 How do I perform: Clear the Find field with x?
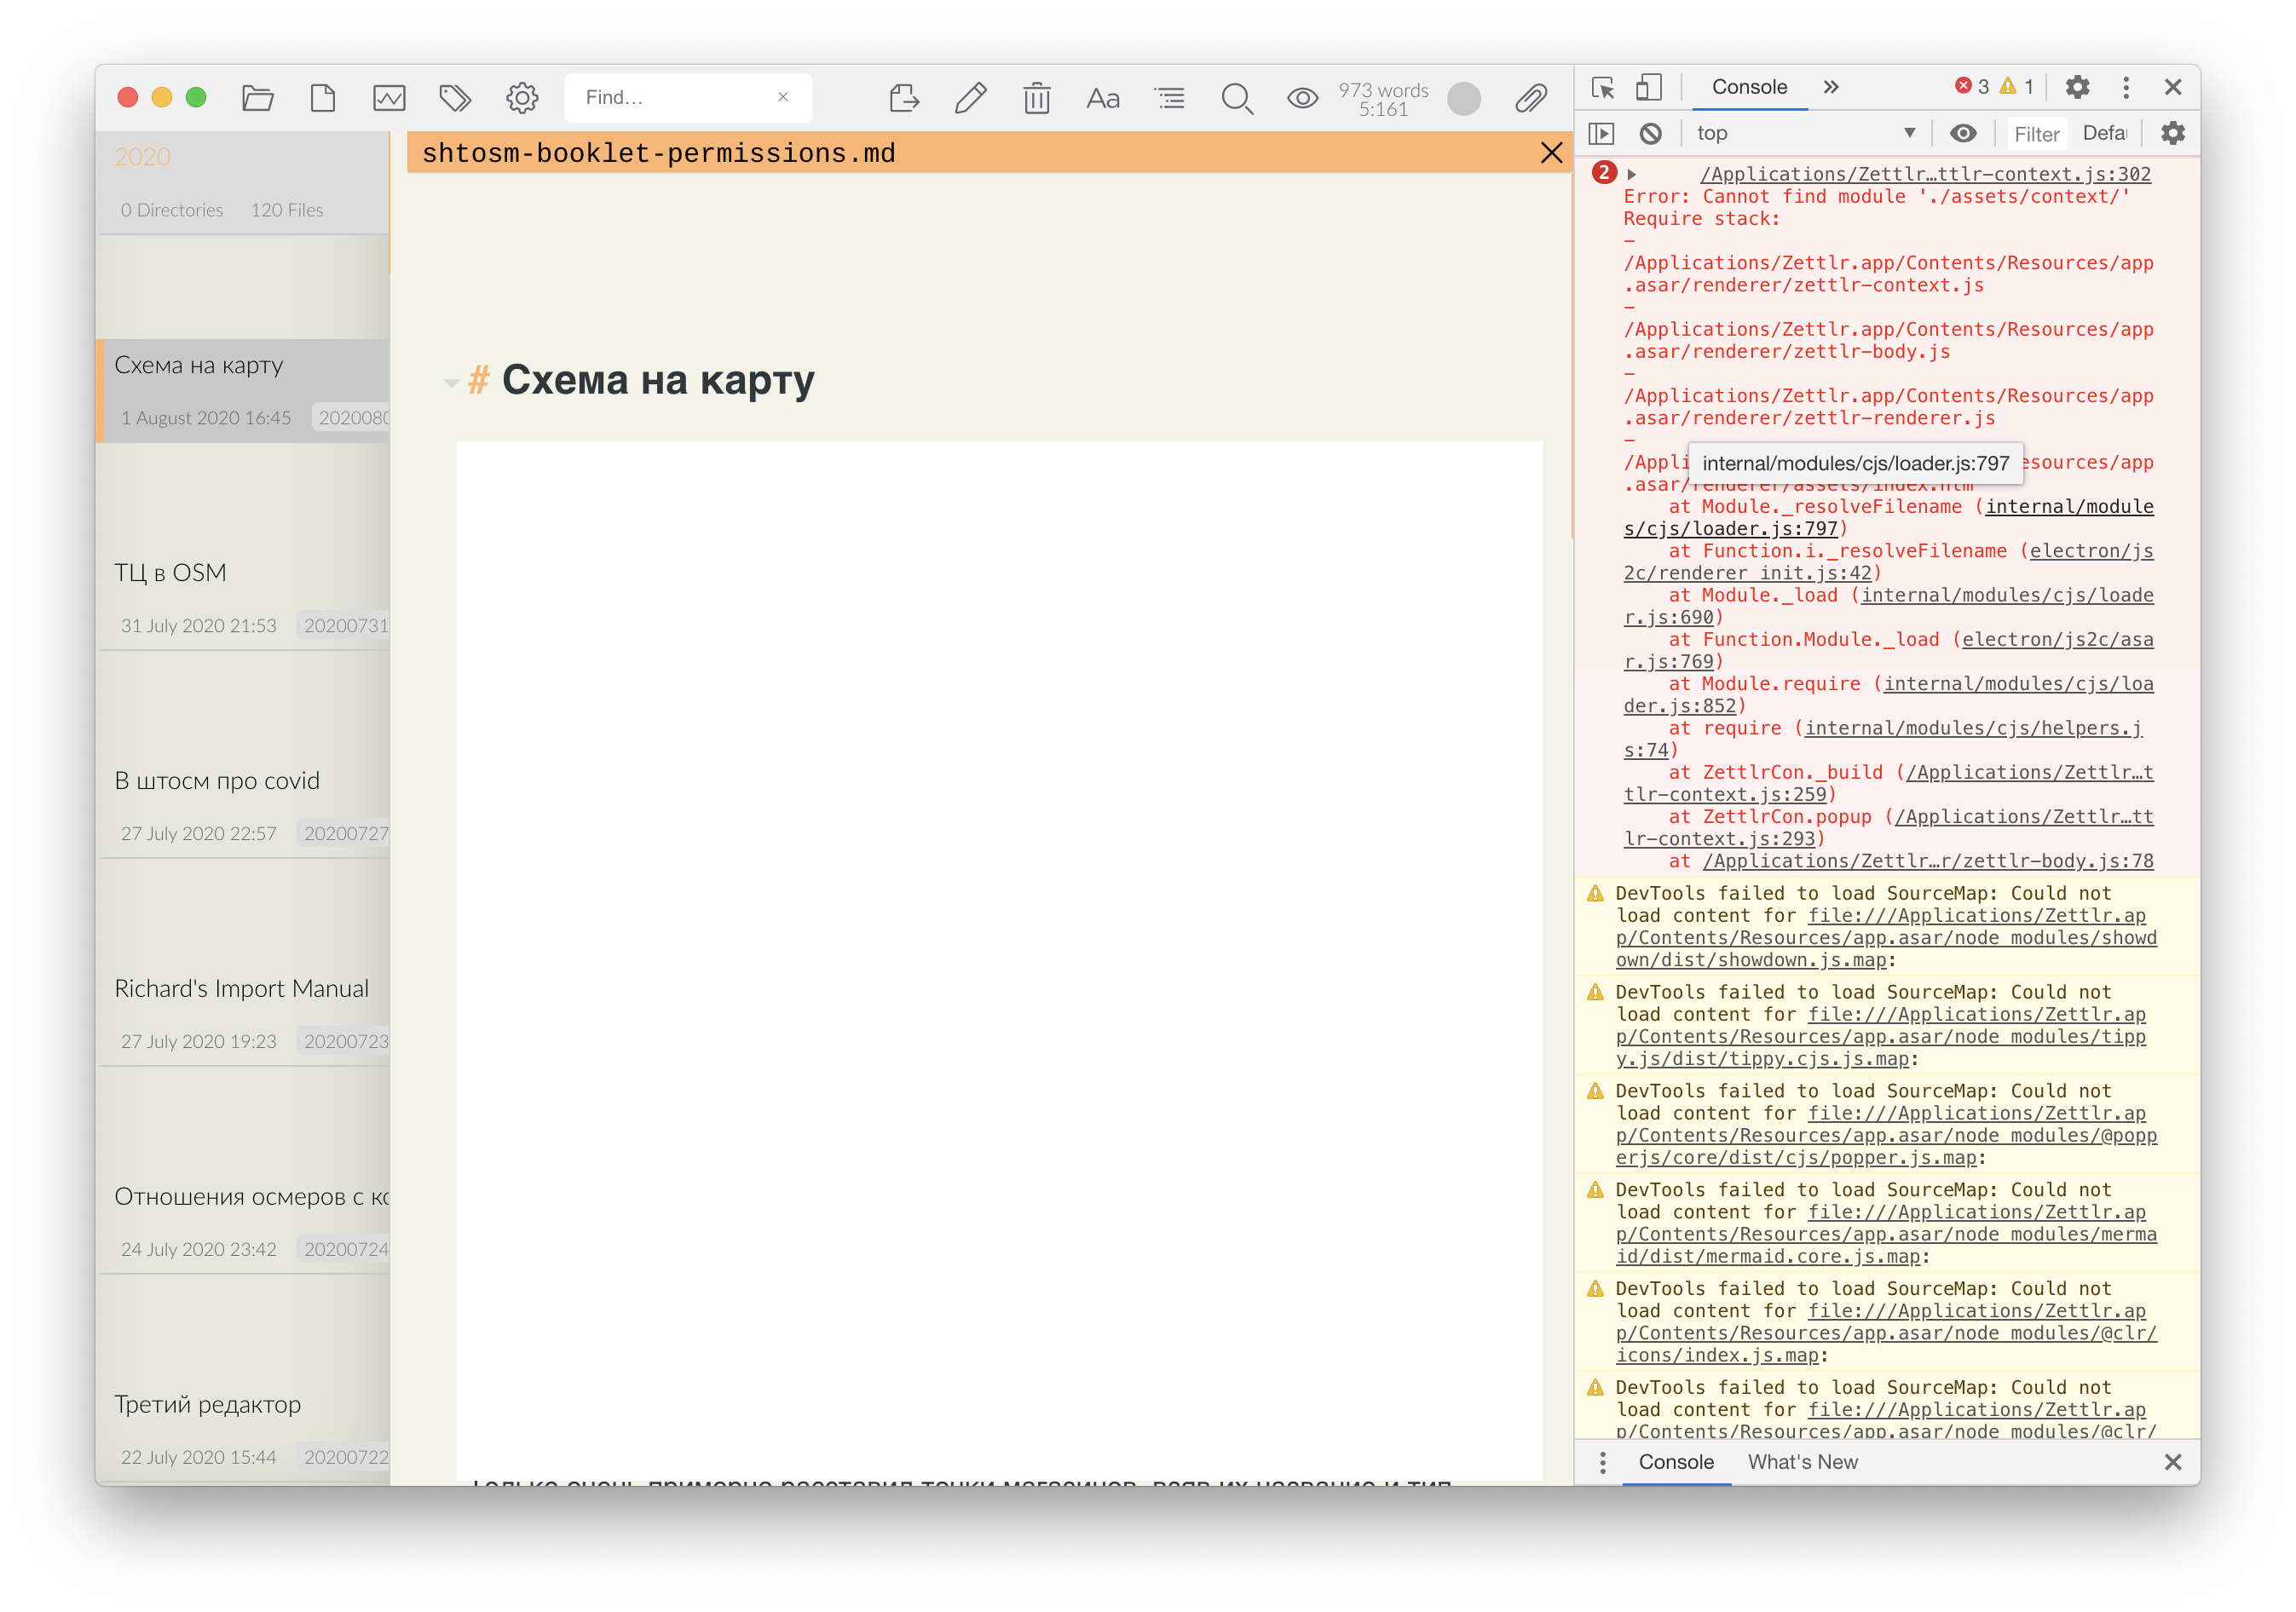pyautogui.click(x=783, y=97)
